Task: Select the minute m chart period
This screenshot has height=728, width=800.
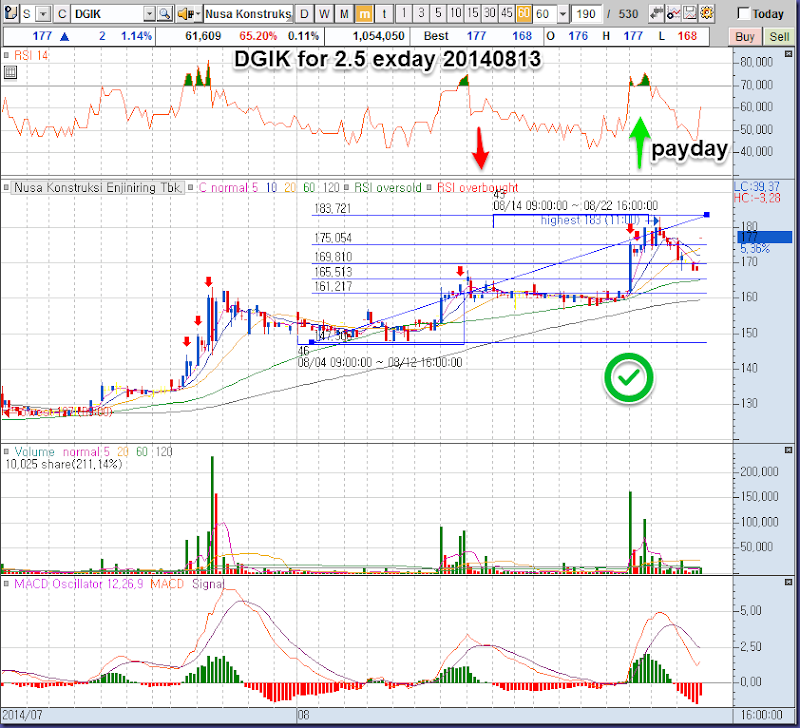Action: coord(364,14)
